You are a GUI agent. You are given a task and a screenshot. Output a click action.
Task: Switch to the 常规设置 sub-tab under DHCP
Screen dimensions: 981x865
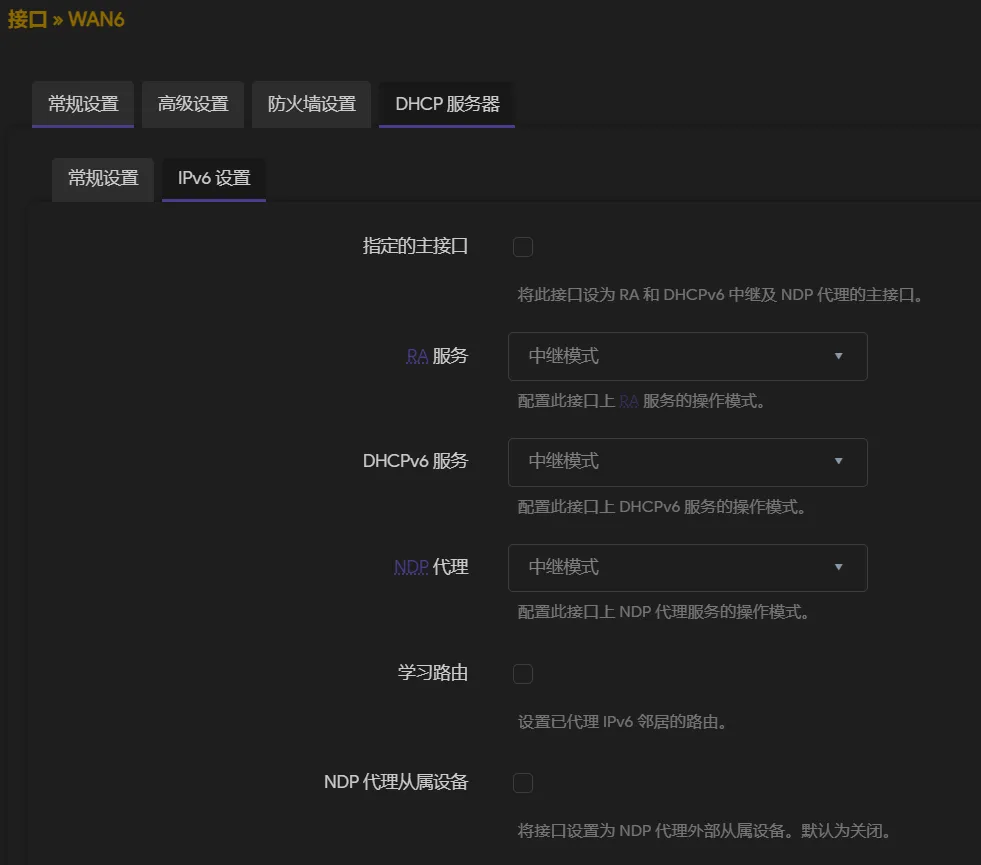pos(103,179)
